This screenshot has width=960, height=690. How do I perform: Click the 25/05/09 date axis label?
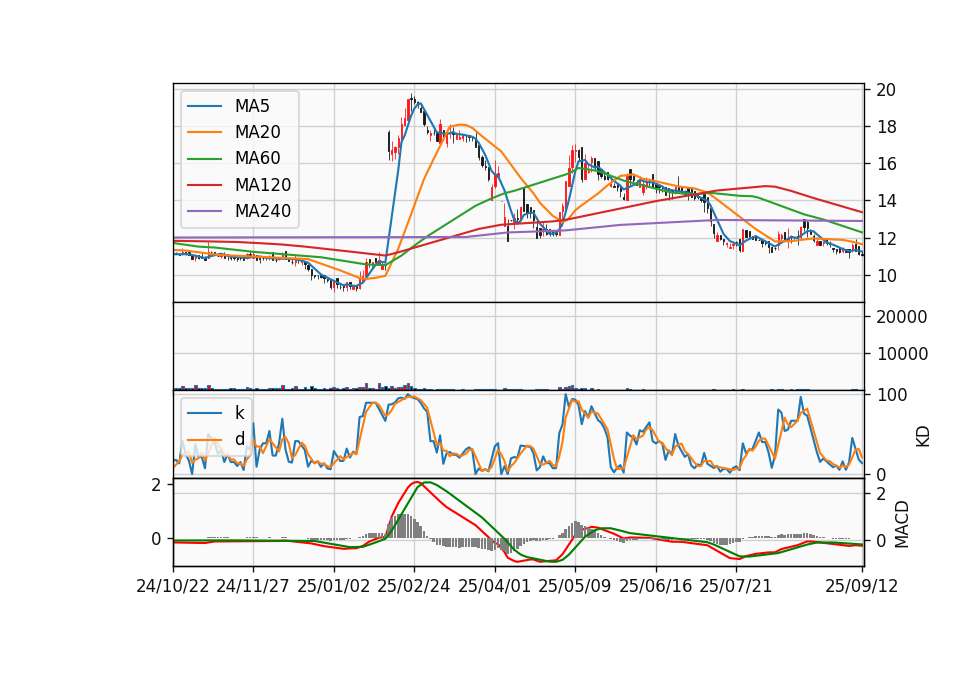coord(574,586)
